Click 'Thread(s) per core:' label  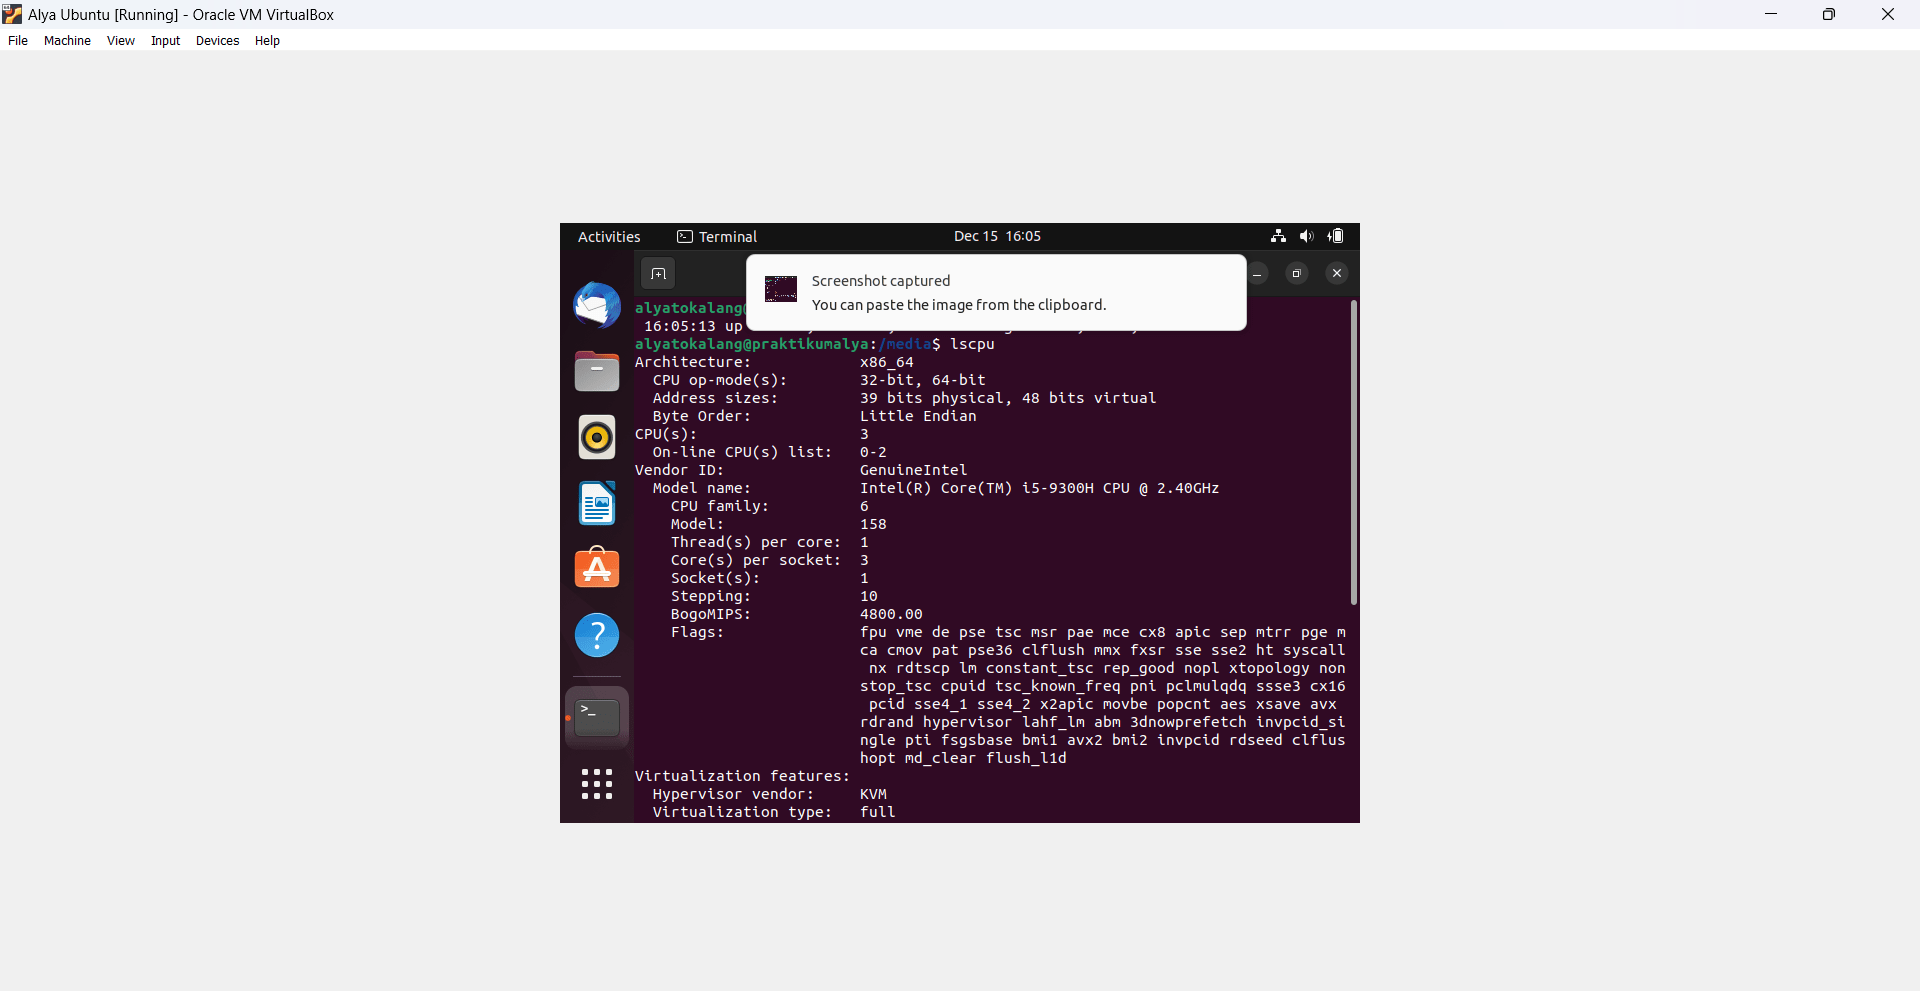pos(756,542)
